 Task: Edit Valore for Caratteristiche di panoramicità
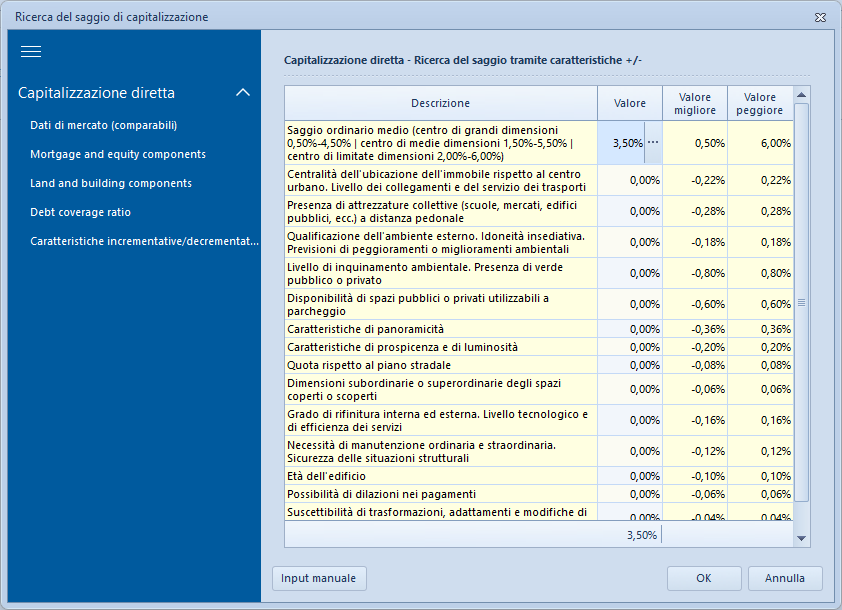click(x=630, y=329)
